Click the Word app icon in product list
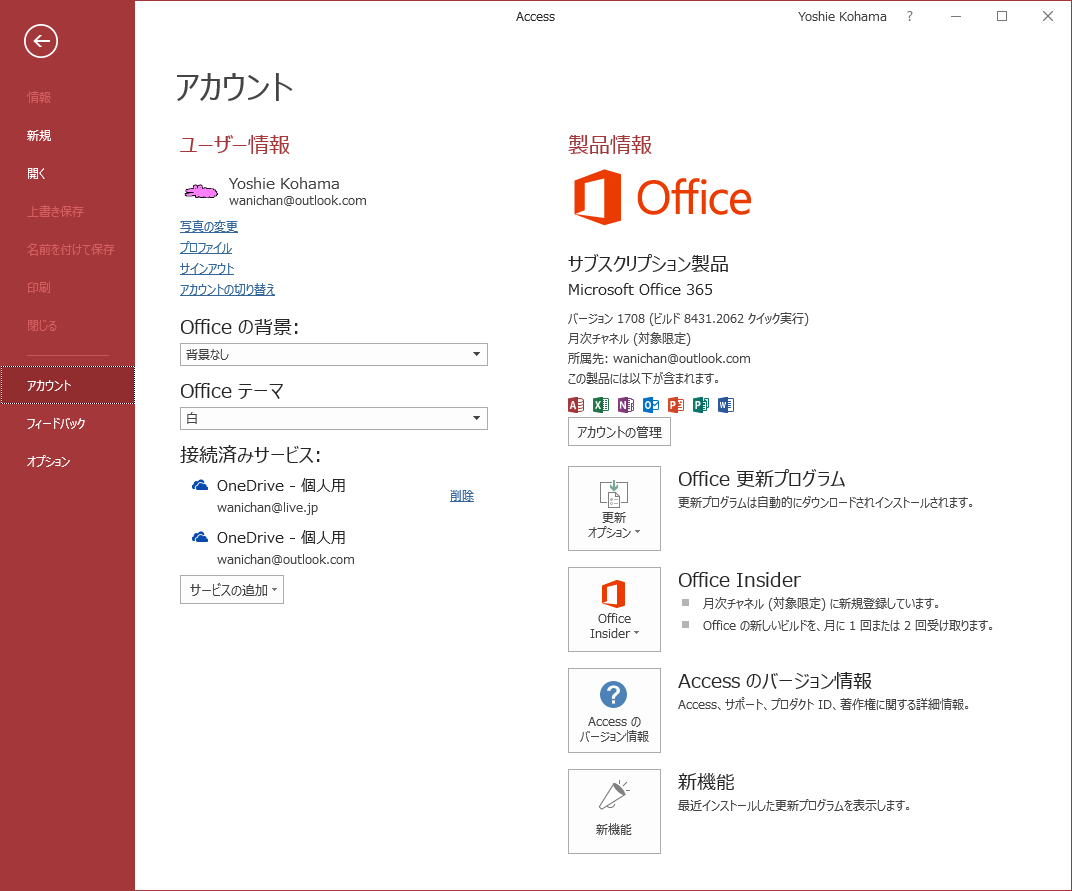 725,405
